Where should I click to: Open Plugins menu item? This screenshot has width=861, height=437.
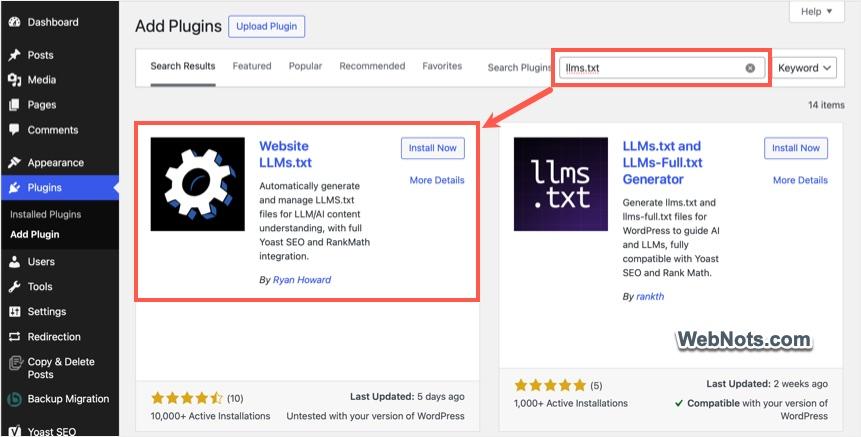pos(59,188)
